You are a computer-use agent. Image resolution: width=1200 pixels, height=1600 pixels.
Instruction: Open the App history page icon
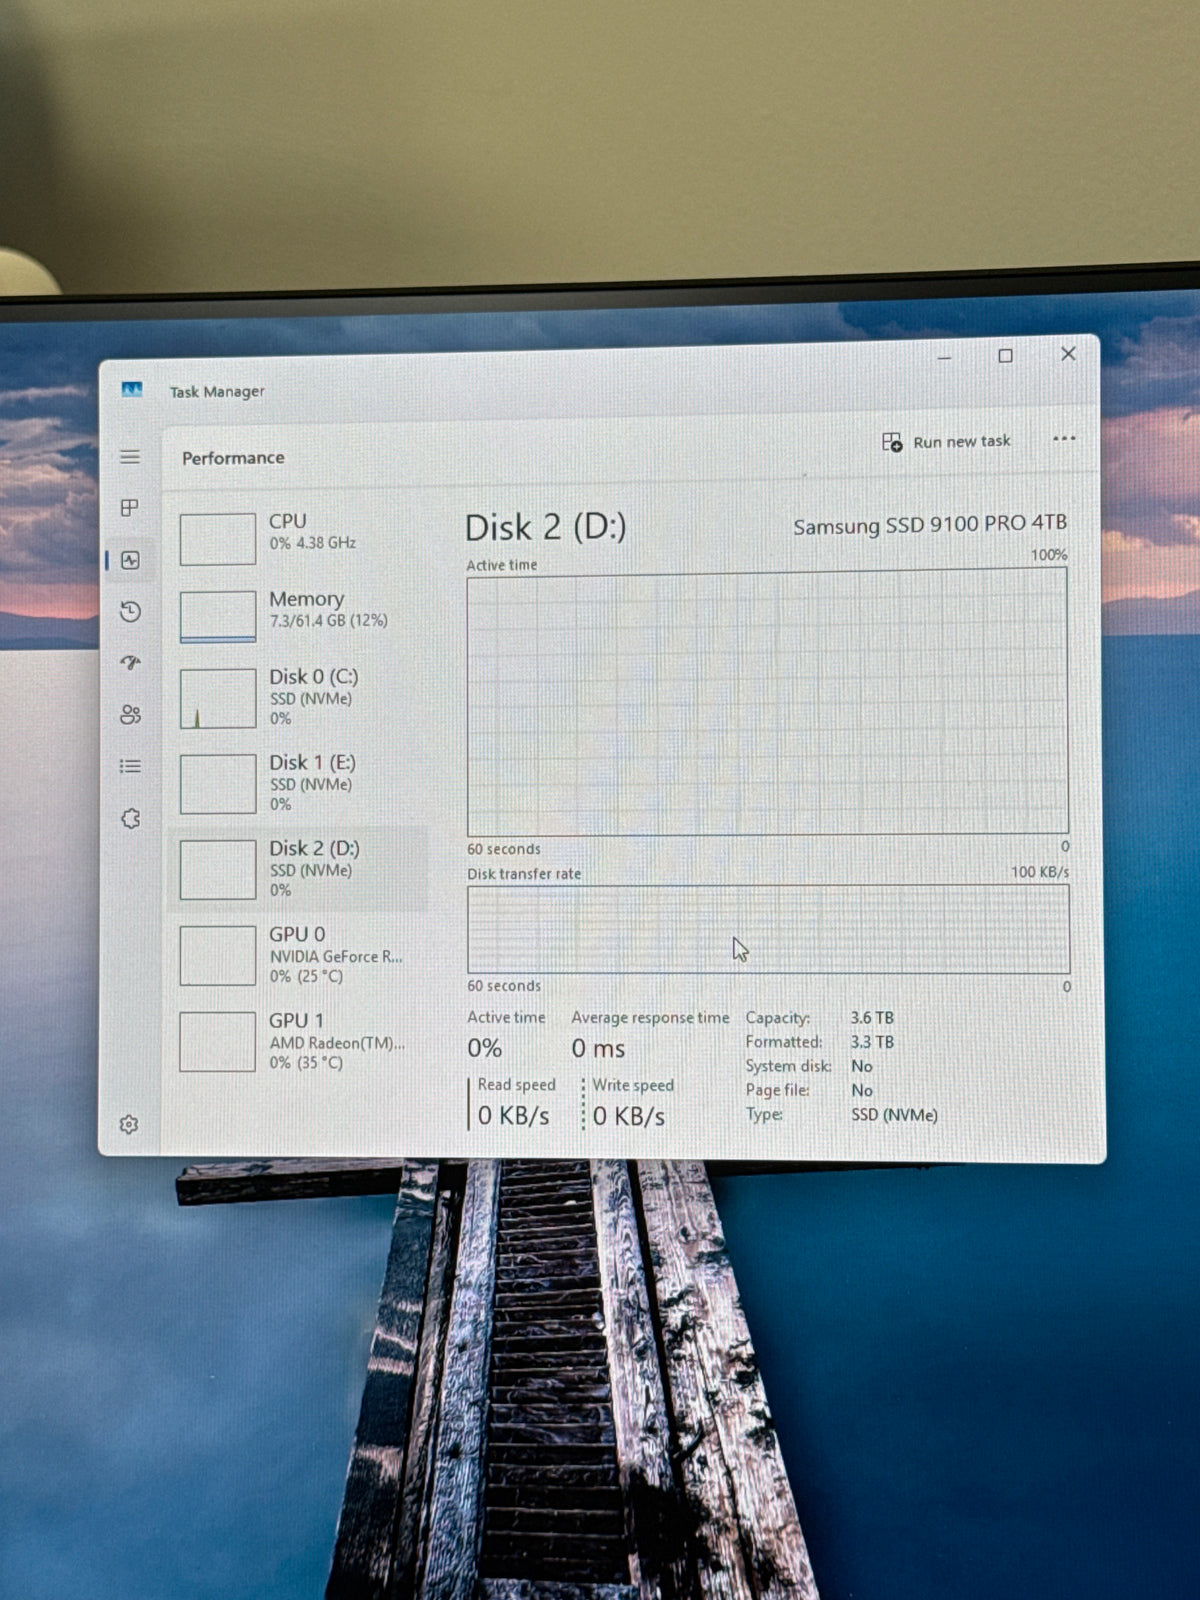[130, 611]
